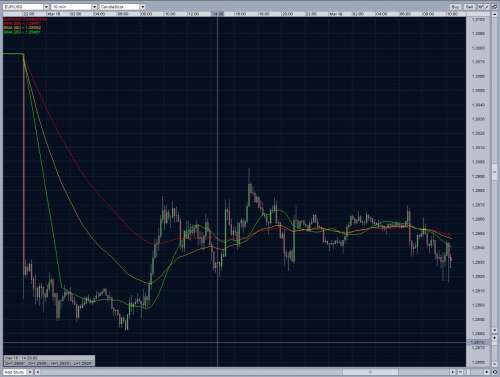Open the Candlestick chart type dropdown arrow
This screenshot has height=377, width=500.
coord(142,7)
